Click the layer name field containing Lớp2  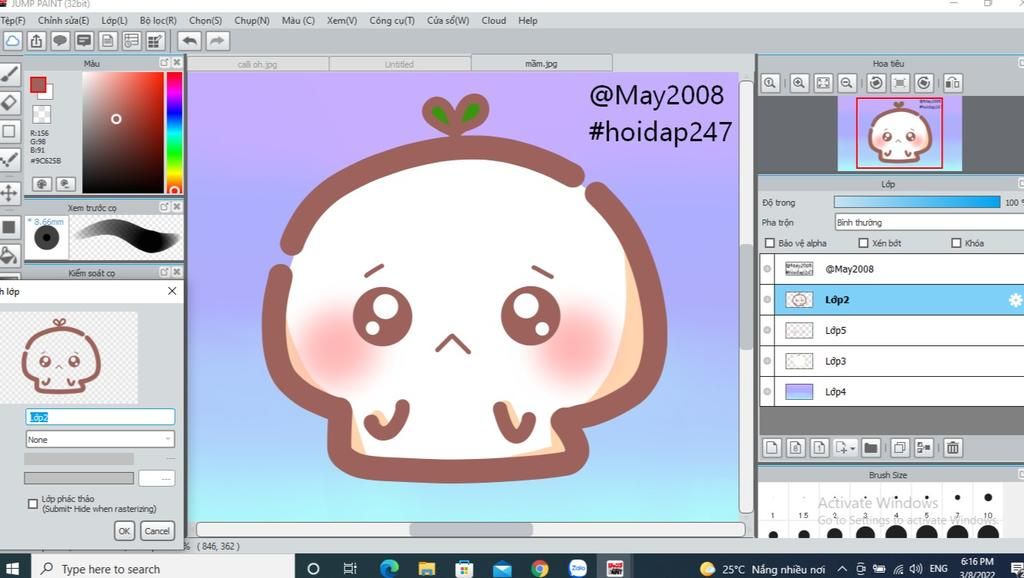tap(101, 417)
